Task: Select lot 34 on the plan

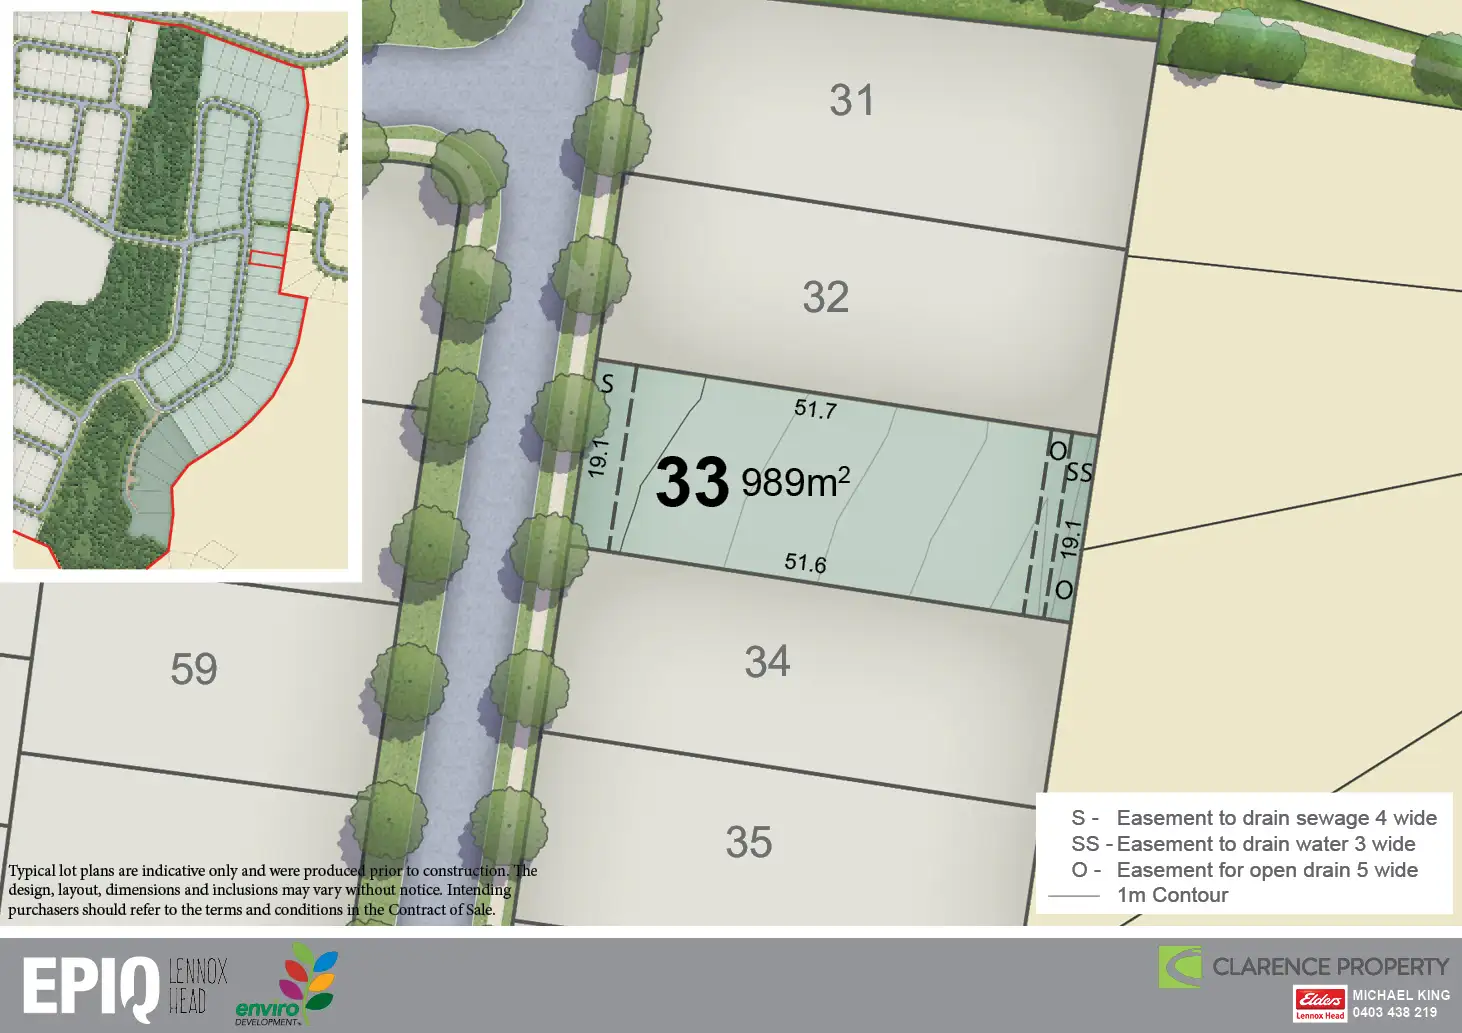Action: click(x=767, y=662)
